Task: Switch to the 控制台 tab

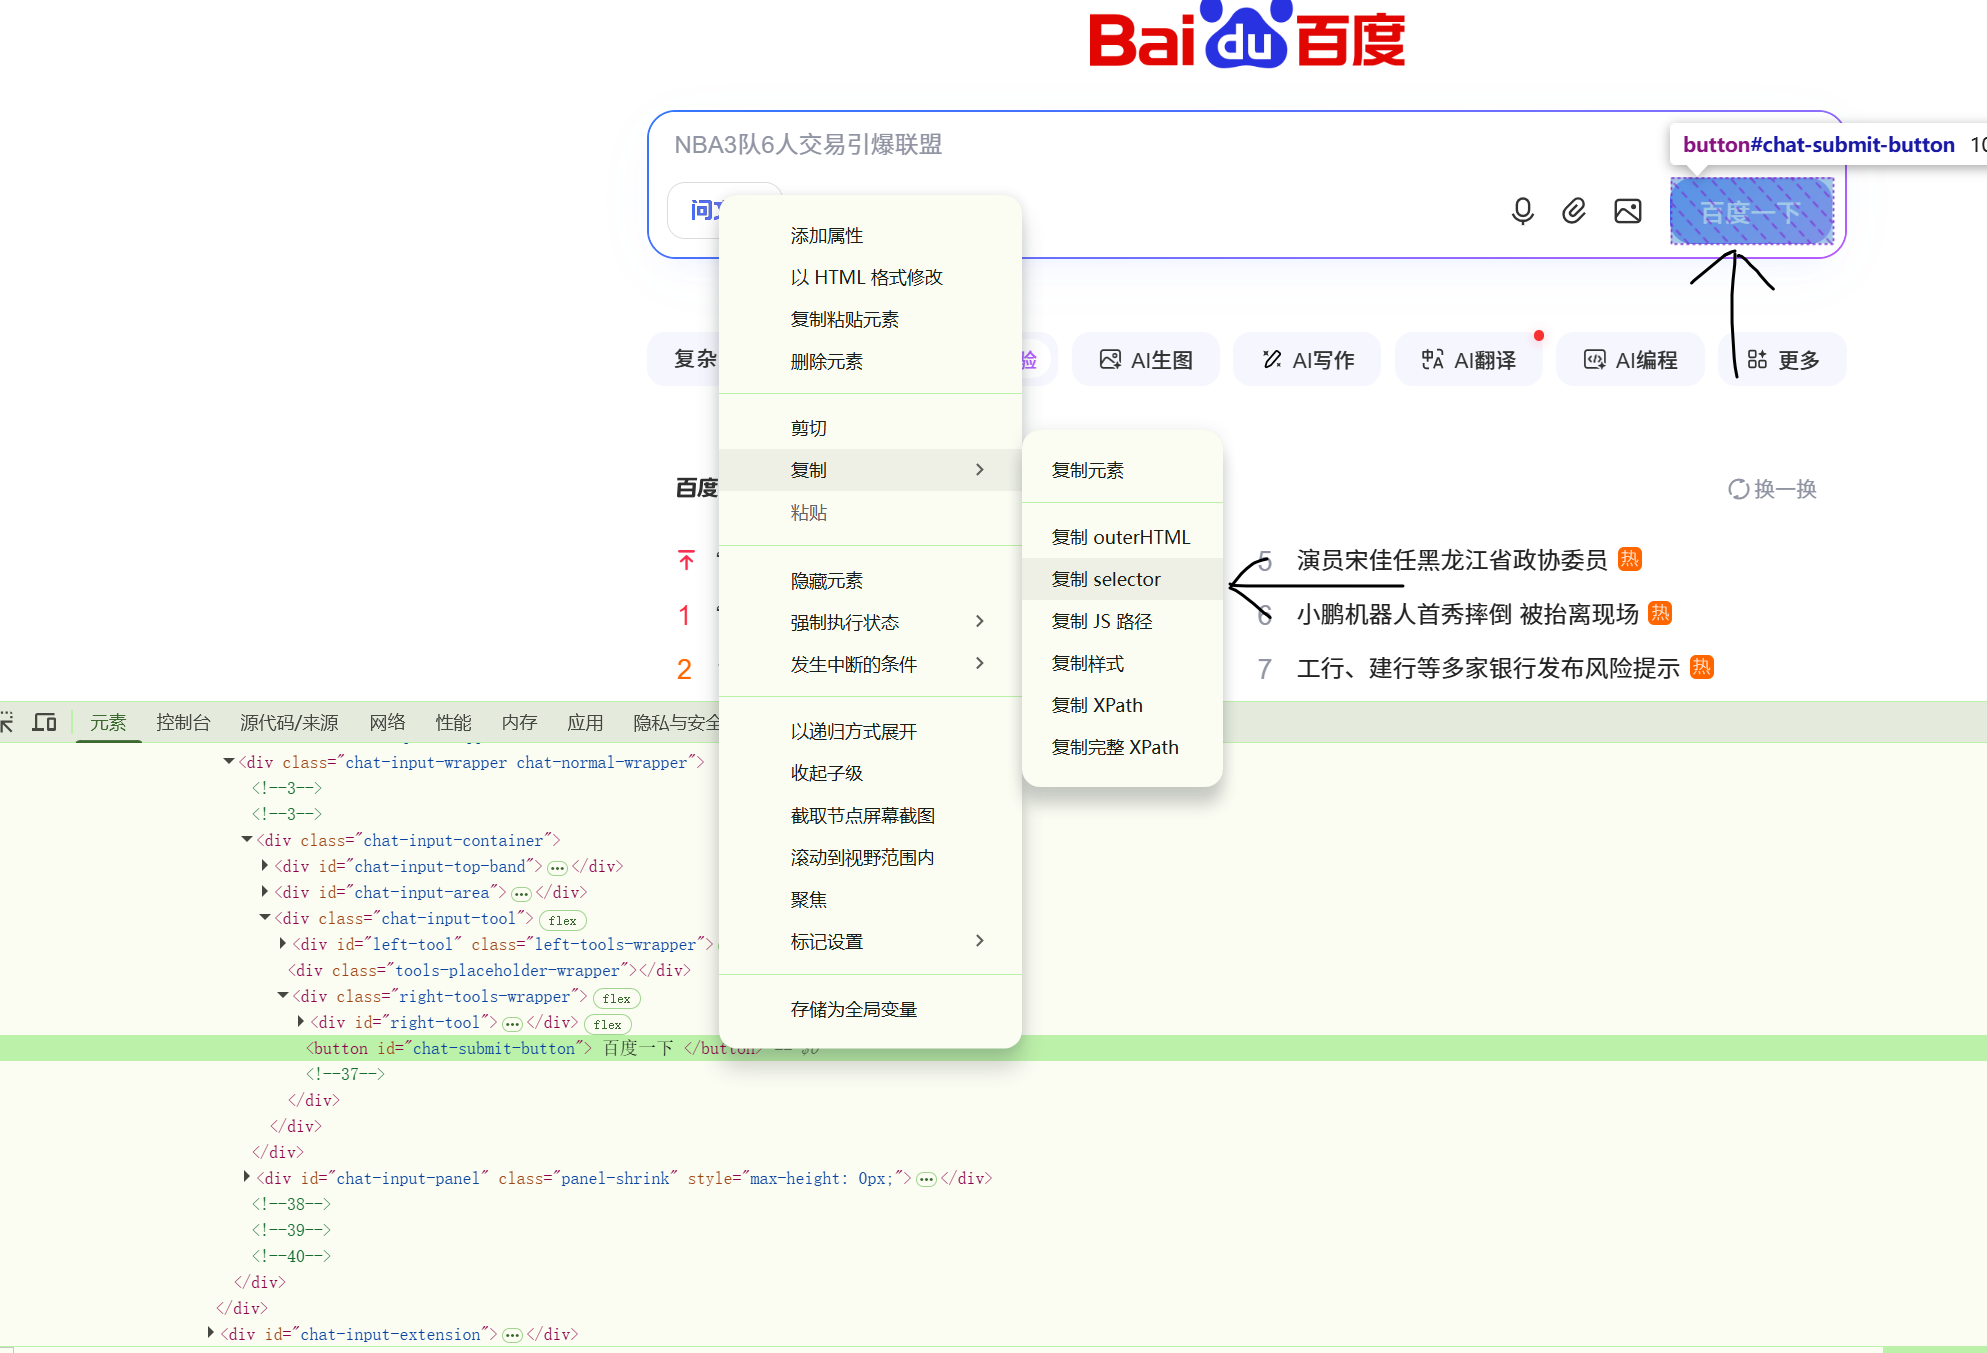Action: (183, 722)
